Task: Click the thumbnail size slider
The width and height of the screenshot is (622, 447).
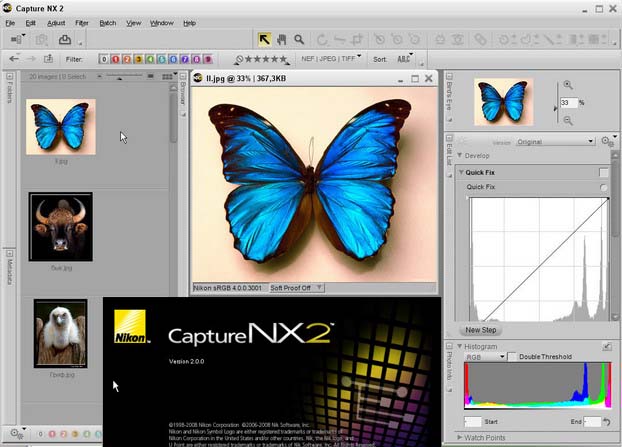Action: [x=124, y=76]
